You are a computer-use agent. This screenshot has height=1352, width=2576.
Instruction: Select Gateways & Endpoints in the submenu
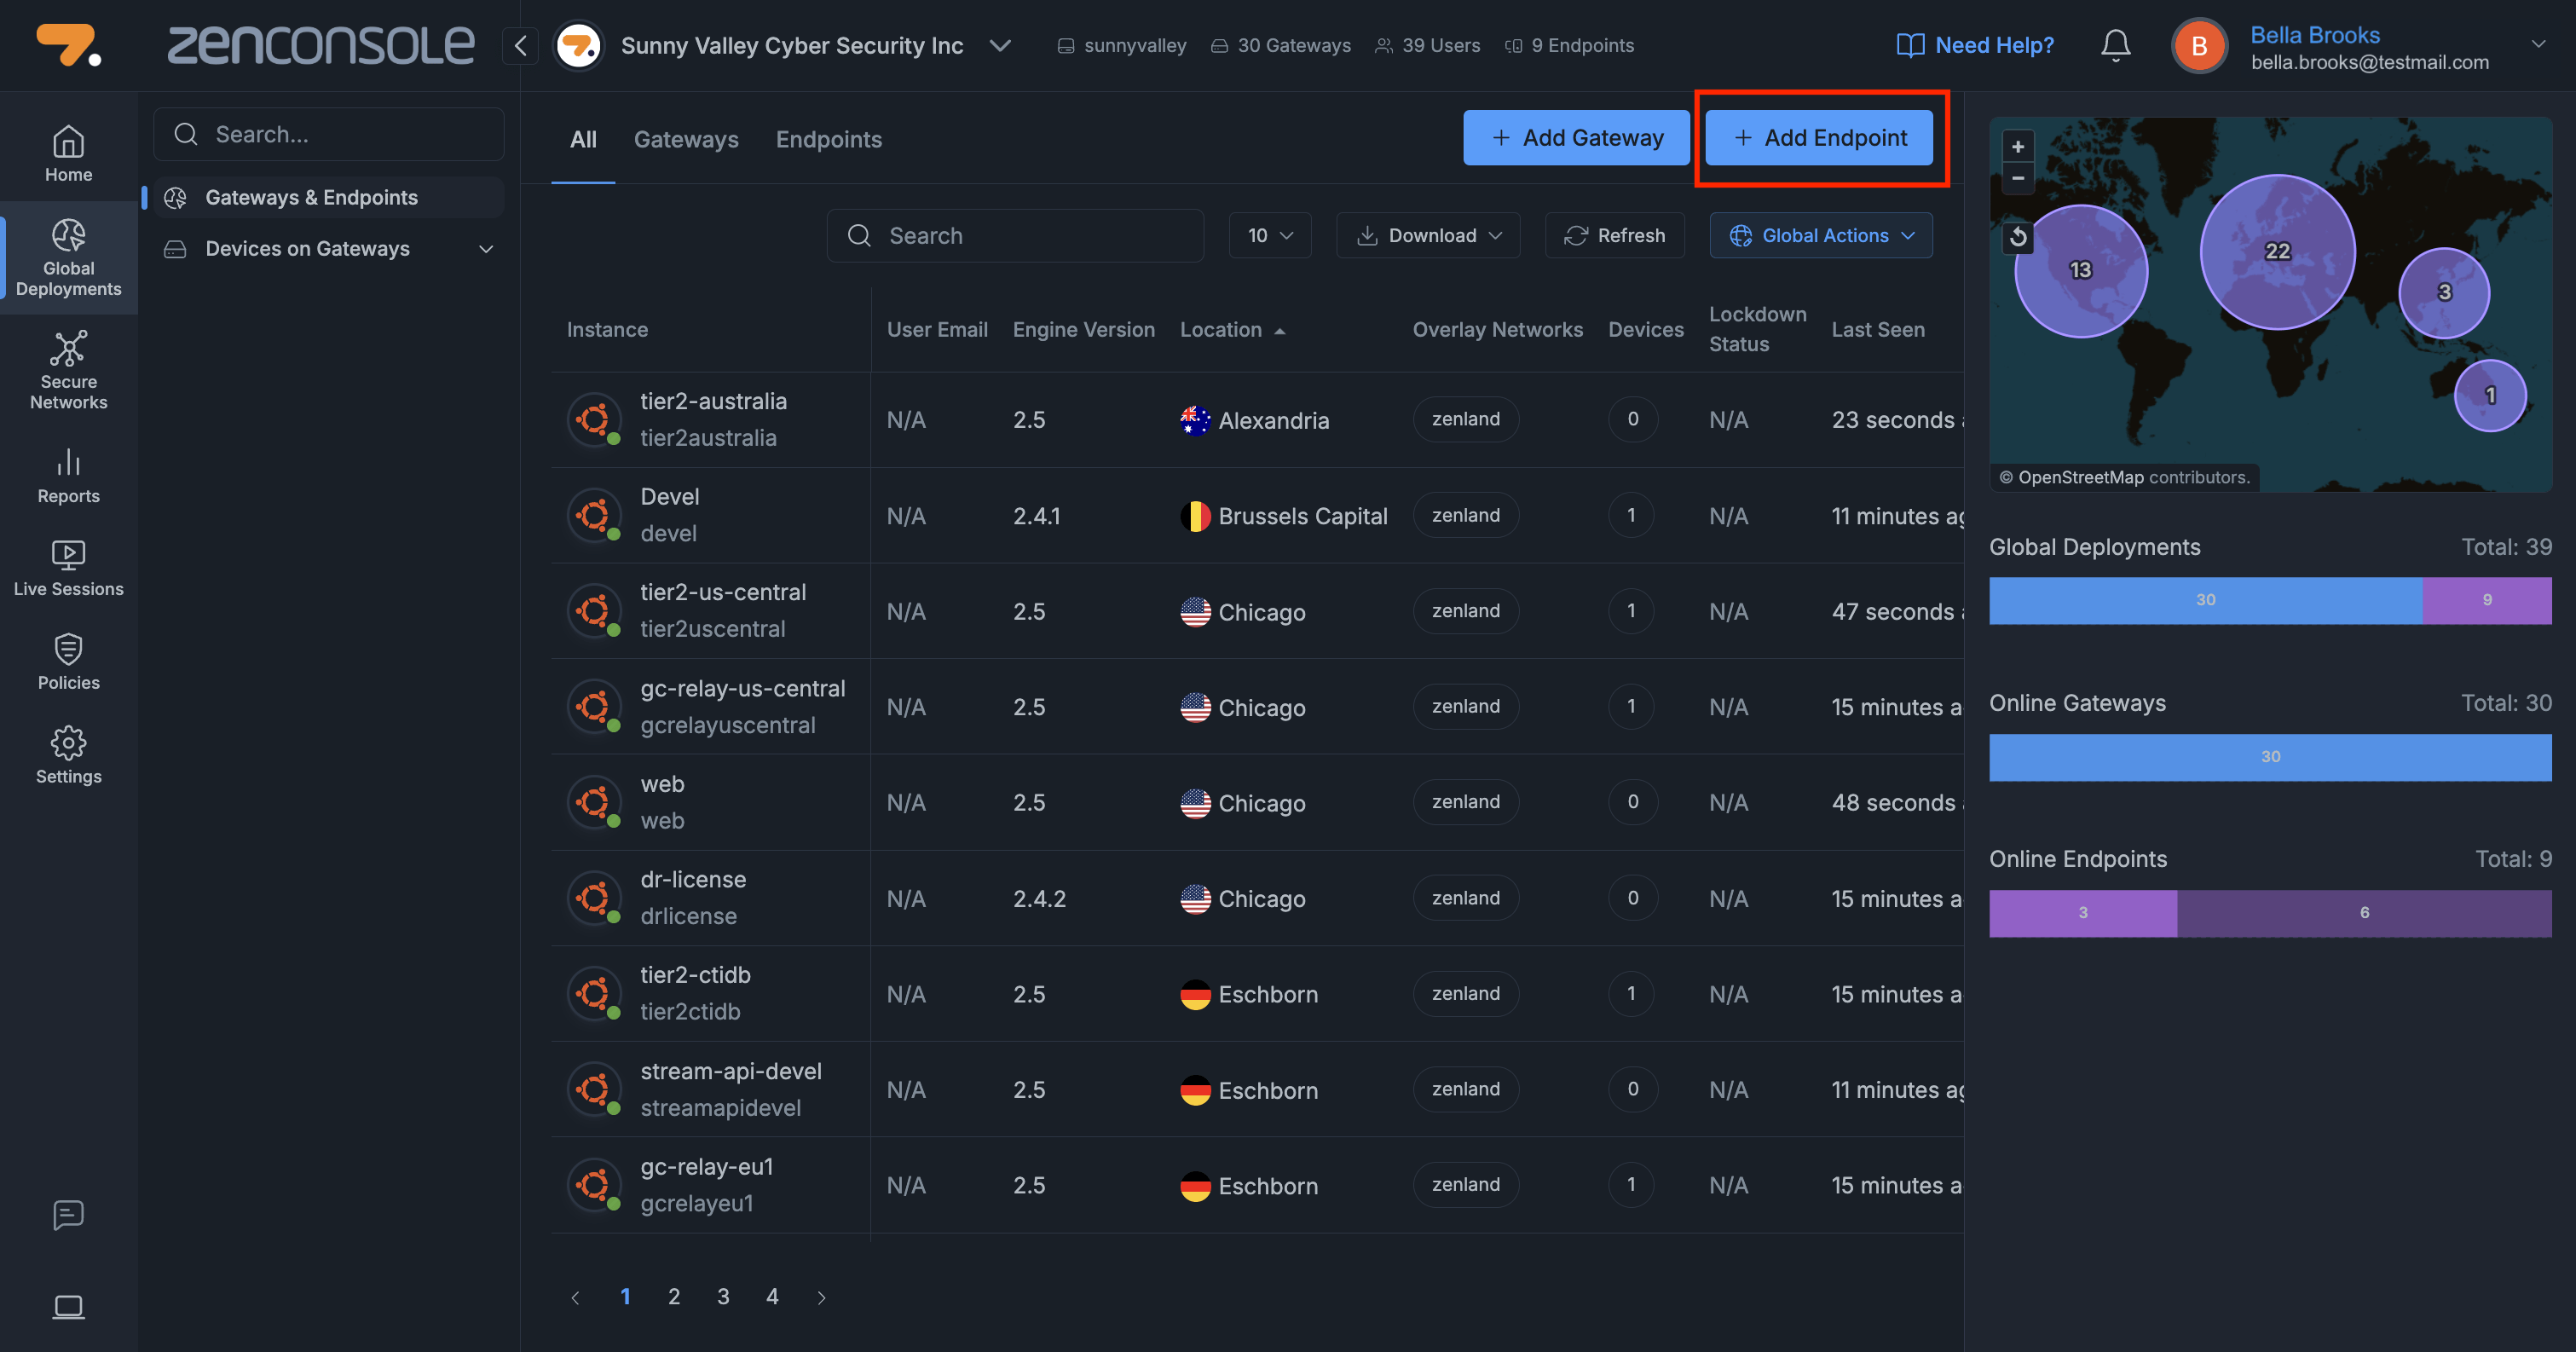tap(329, 197)
